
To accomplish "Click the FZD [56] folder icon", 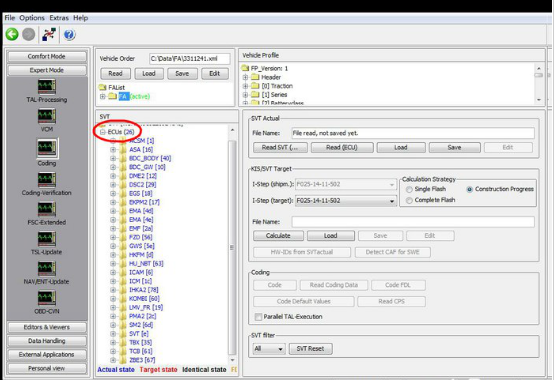I will pos(123,237).
